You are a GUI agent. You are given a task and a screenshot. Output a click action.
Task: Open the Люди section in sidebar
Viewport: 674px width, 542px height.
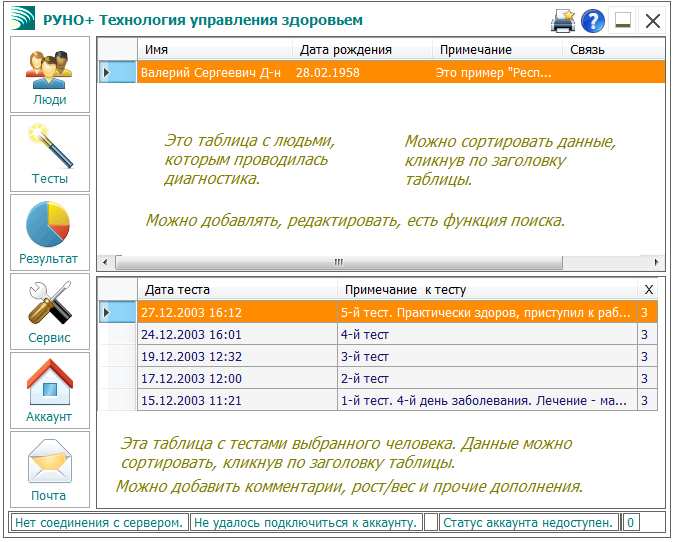click(50, 75)
